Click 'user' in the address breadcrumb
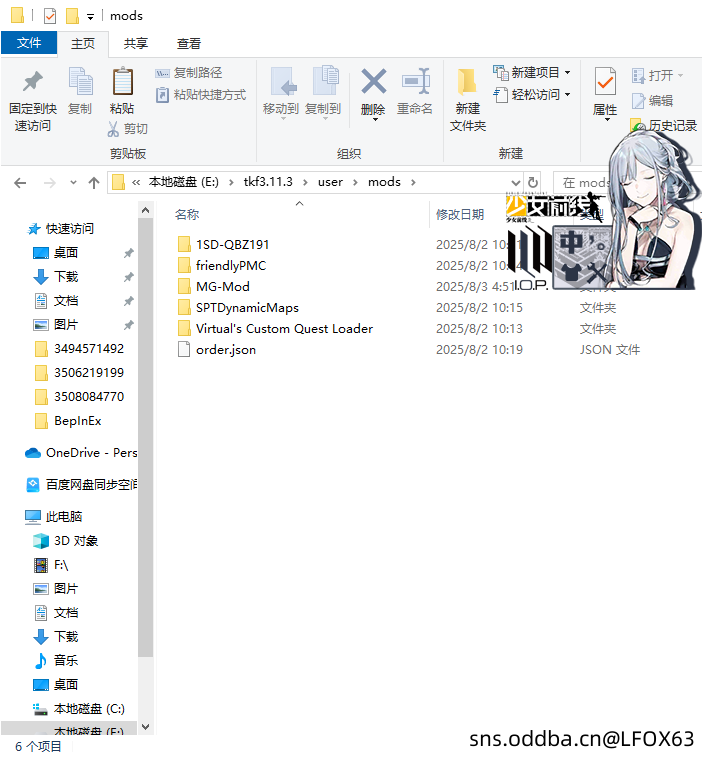The width and height of the screenshot is (702, 759). click(330, 182)
